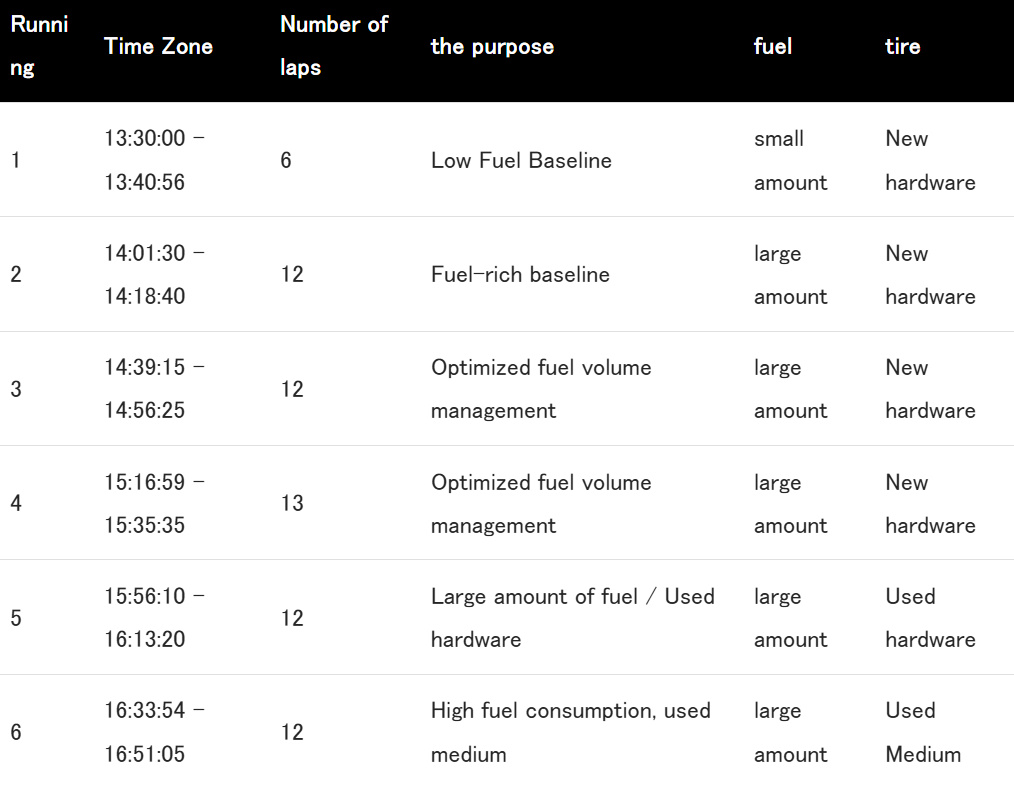This screenshot has height=785, width=1014.
Task: Click the 14:01:30 – 14:18:40 time cell
Action: (154, 274)
